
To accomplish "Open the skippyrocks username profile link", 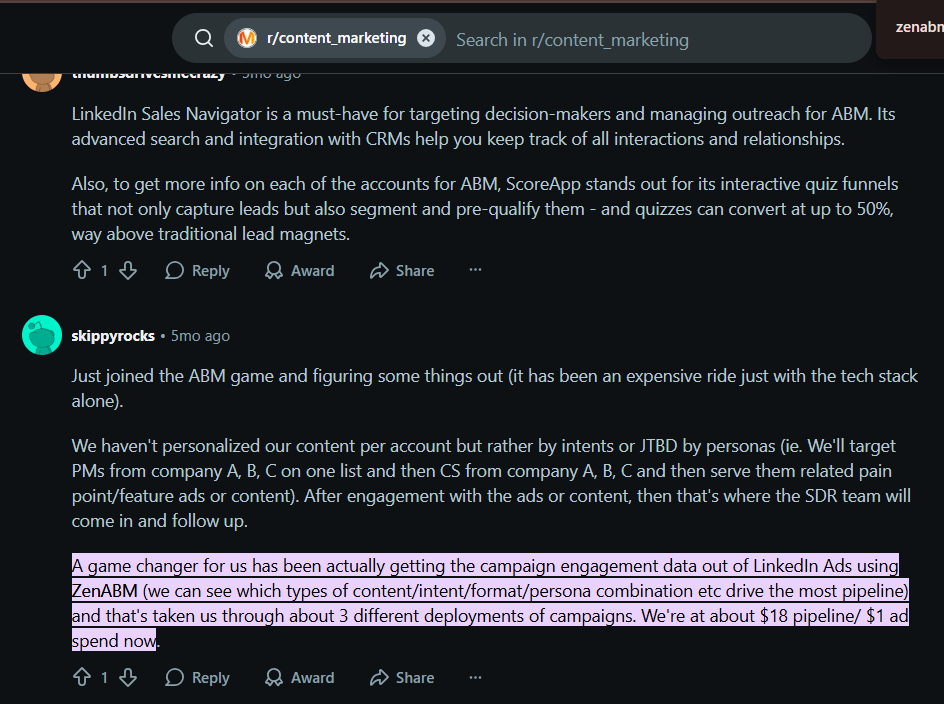I will [x=113, y=336].
